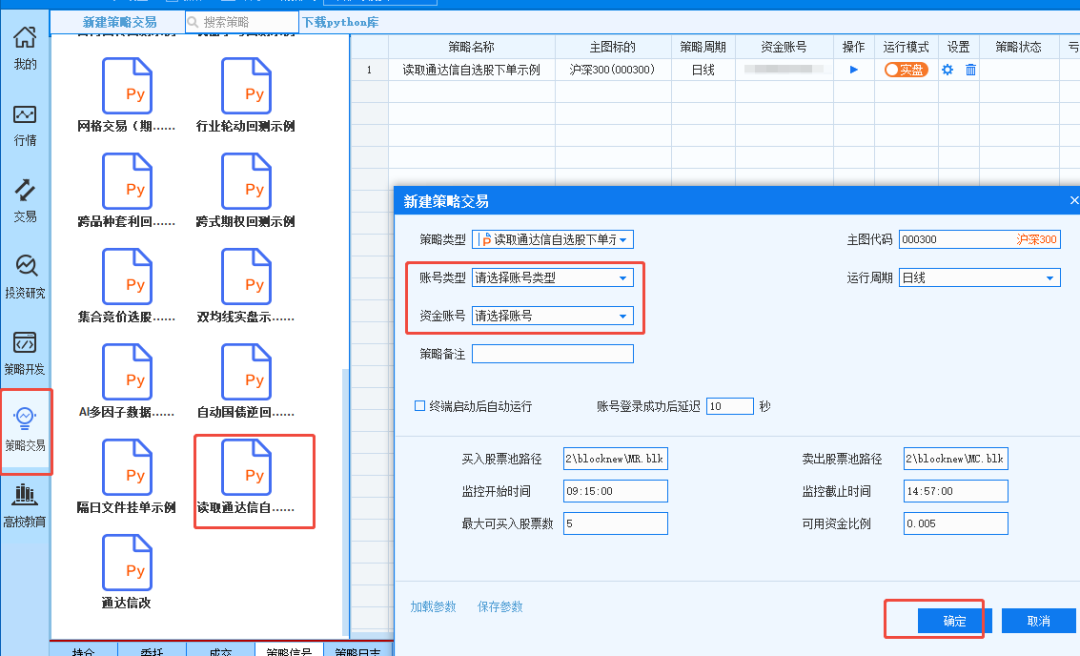1080x656 pixels.
Task: Click the 卖出股票池路径 field
Action: (955, 458)
